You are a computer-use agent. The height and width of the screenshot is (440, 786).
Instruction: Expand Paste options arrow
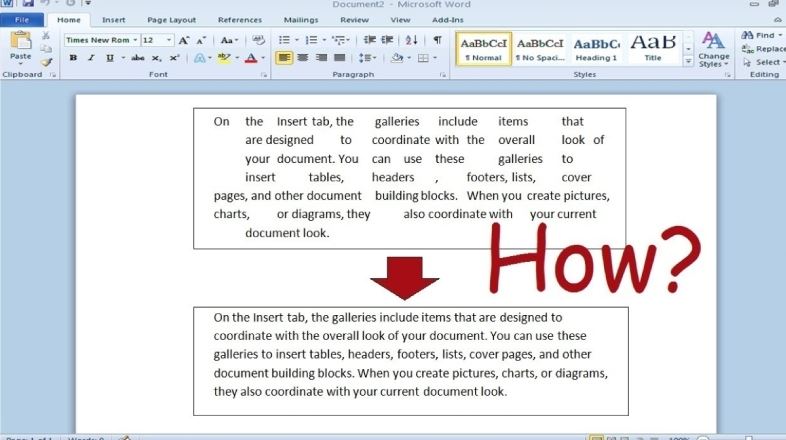[x=21, y=64]
